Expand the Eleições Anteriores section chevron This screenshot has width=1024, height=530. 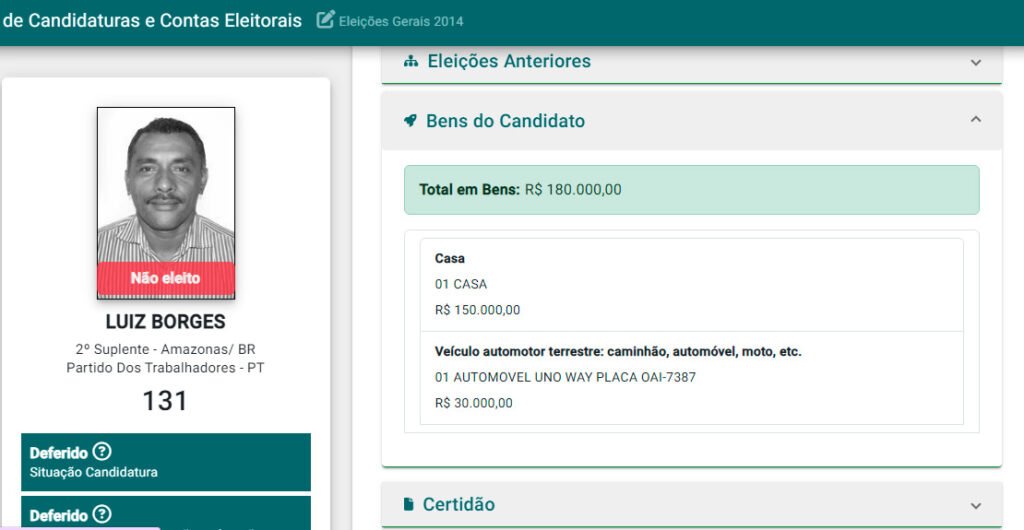976,62
